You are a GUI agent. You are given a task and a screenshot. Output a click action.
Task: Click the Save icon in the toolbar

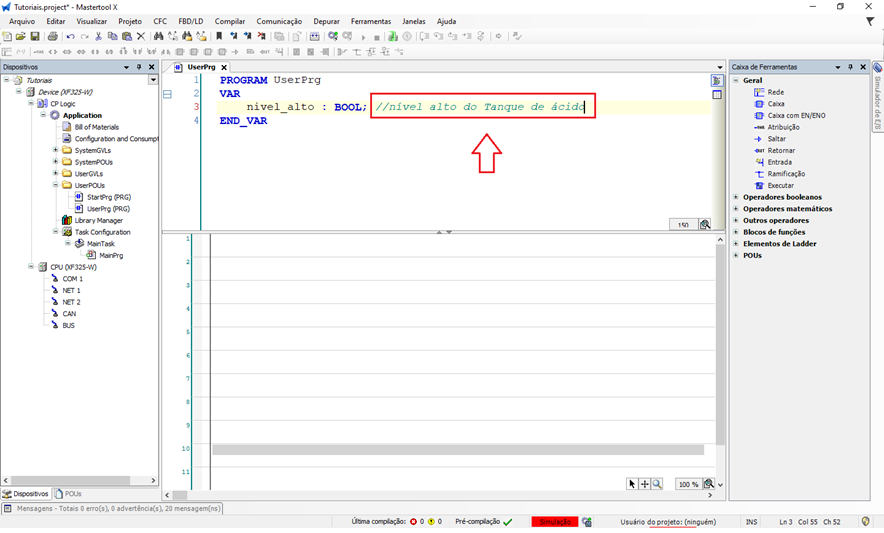35,36
